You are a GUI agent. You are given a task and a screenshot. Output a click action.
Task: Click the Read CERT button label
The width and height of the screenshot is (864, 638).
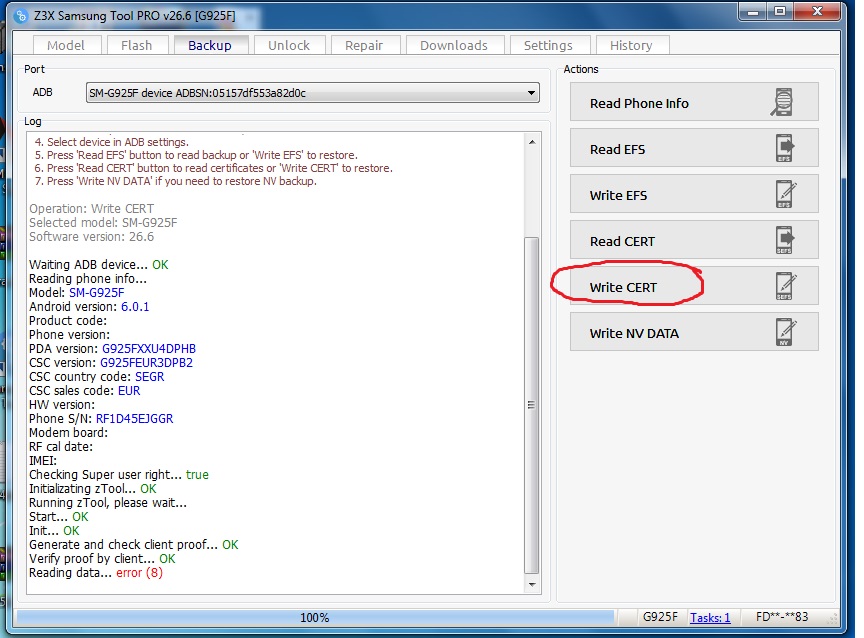click(x=622, y=241)
